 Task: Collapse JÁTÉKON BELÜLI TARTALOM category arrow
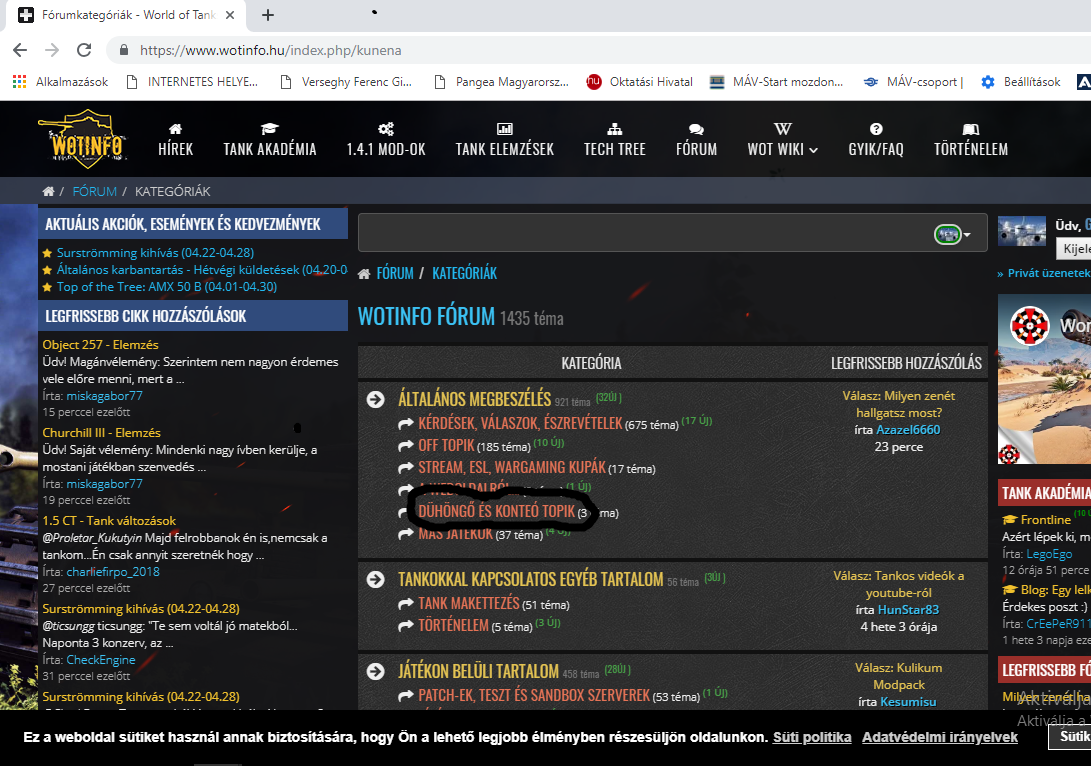pos(376,671)
